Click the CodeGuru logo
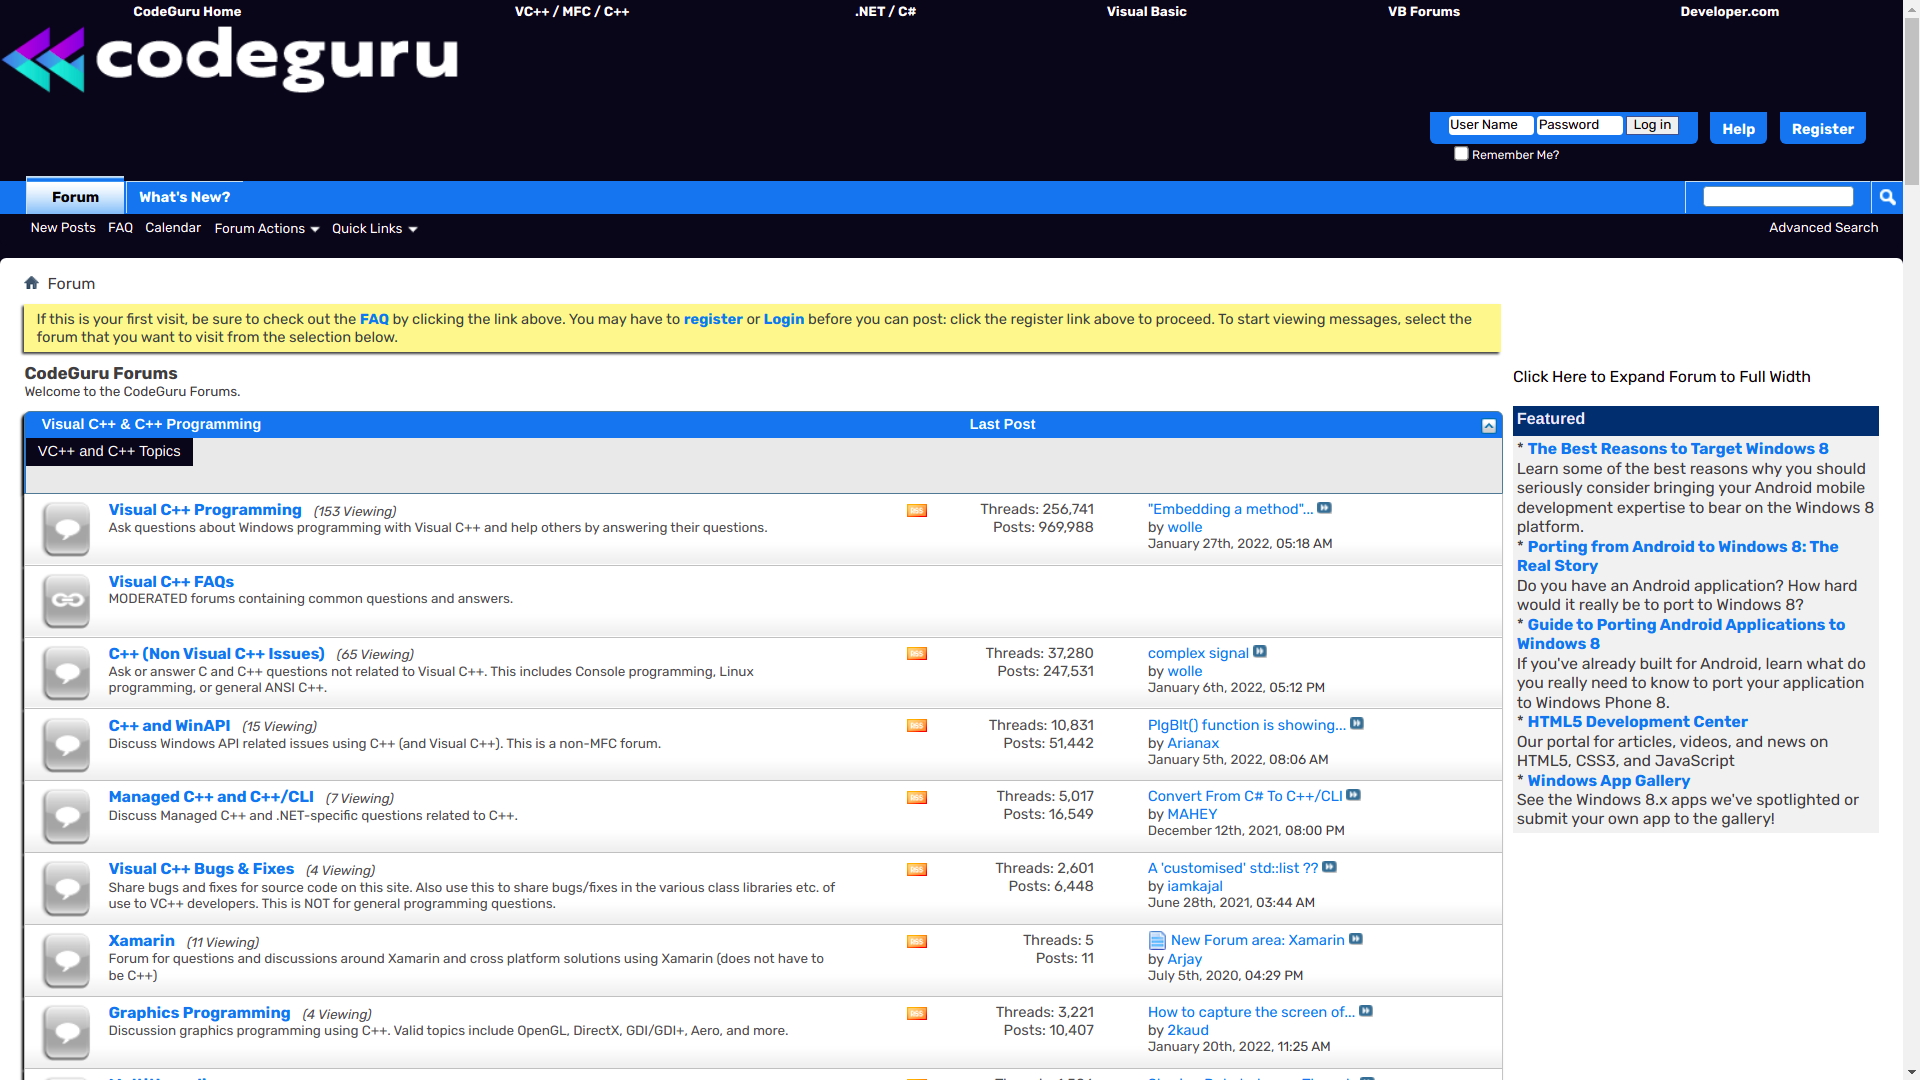Viewport: 1920px width, 1080px height. [230, 59]
